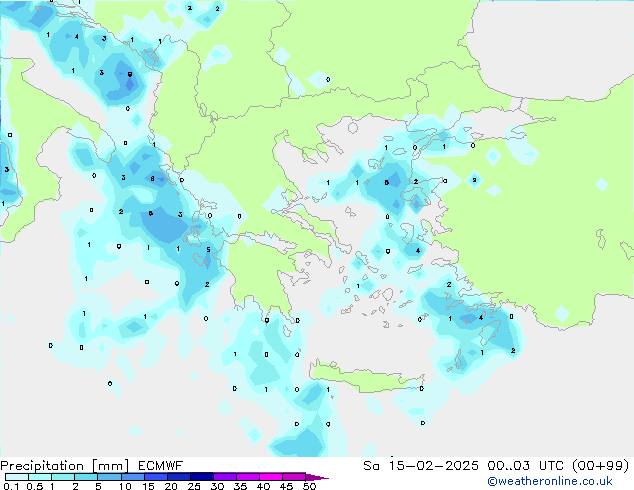
Task: Select the 30–35 mm purple legend box
Action: point(225,477)
